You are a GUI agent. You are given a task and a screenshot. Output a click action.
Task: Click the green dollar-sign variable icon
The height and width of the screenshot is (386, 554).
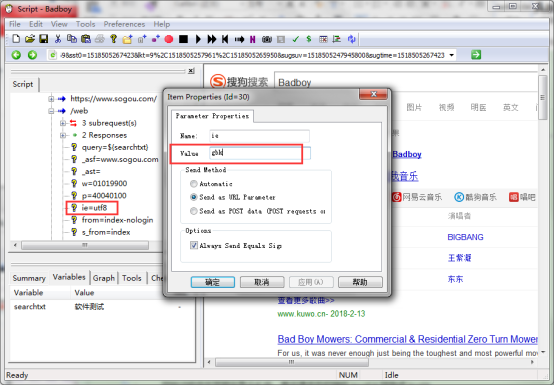[309, 39]
